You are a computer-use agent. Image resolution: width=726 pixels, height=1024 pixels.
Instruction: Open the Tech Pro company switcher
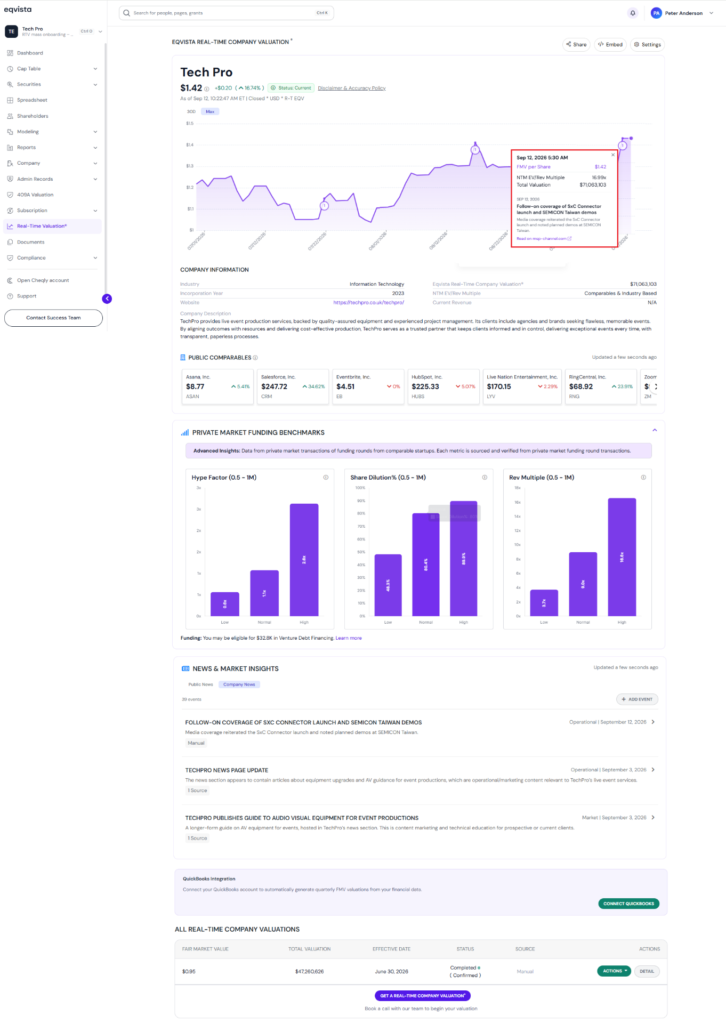[x=54, y=31]
